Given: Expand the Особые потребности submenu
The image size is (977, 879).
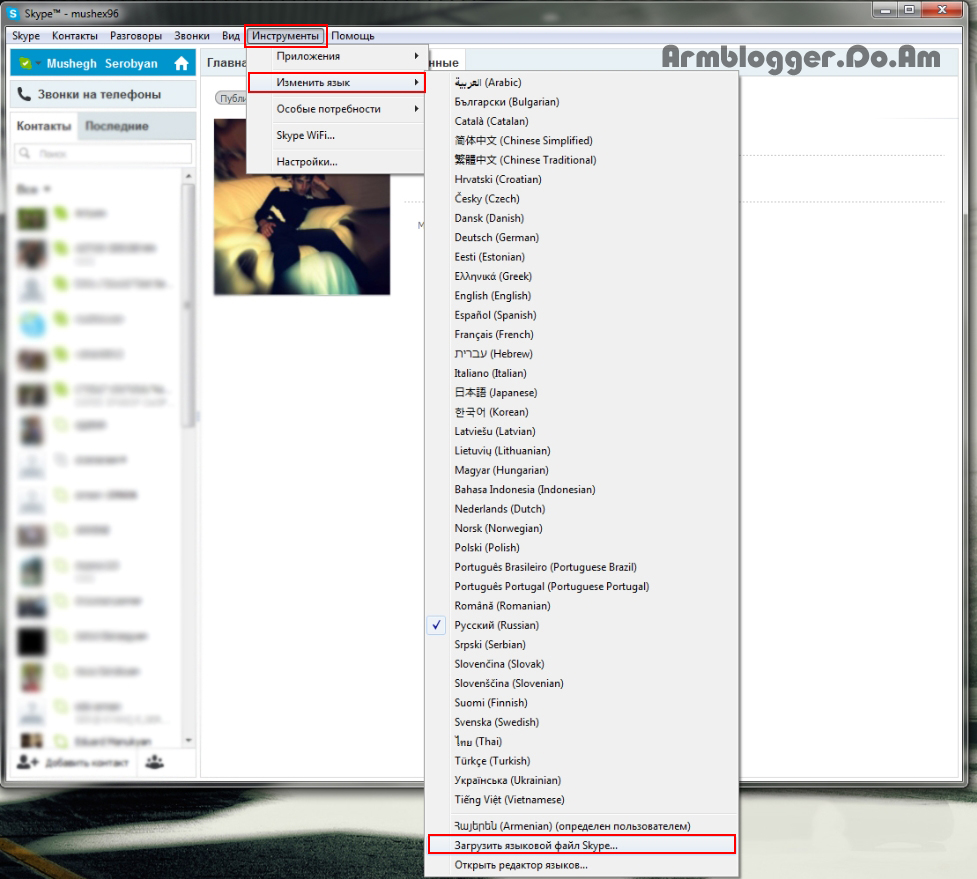Looking at the screenshot, I should pos(336,109).
